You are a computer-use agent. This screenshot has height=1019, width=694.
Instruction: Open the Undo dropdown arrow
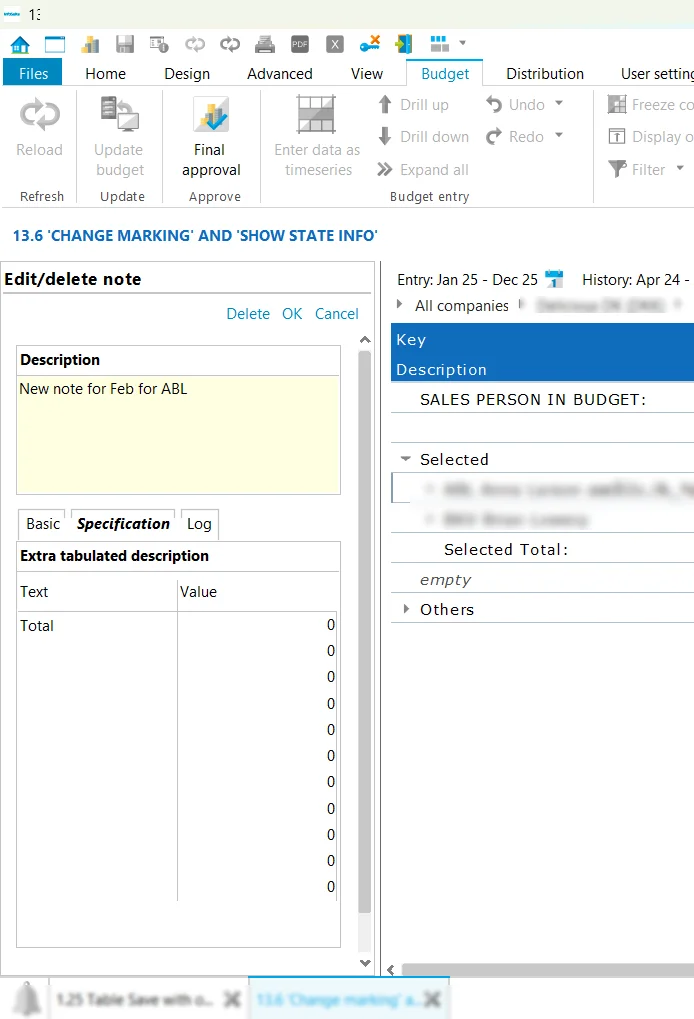(x=559, y=104)
